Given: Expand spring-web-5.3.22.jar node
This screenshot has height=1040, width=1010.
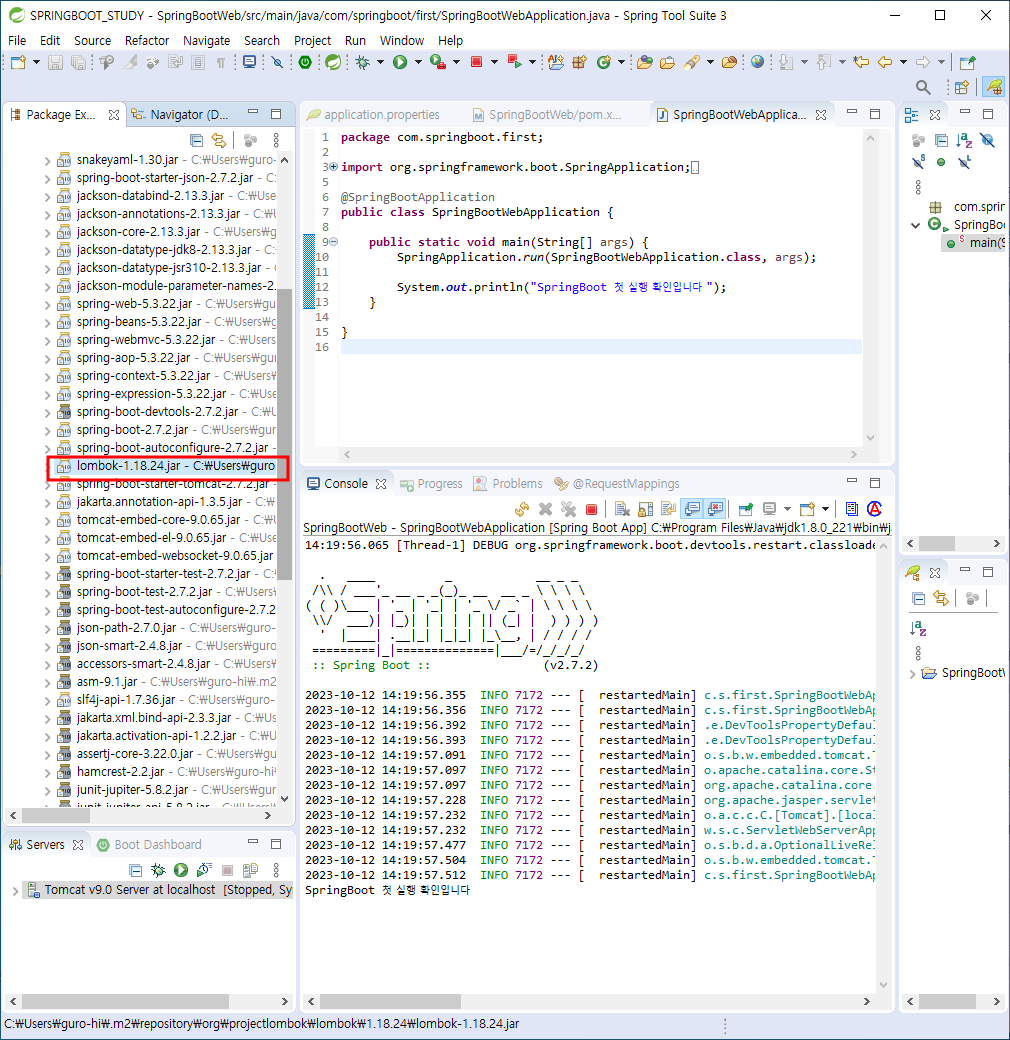Looking at the screenshot, I should [47, 305].
